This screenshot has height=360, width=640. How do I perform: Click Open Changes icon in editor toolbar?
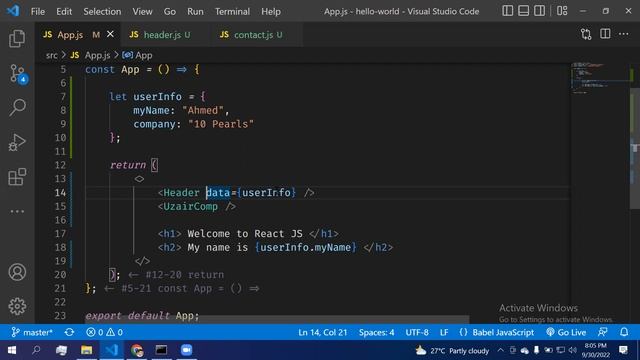586,34
